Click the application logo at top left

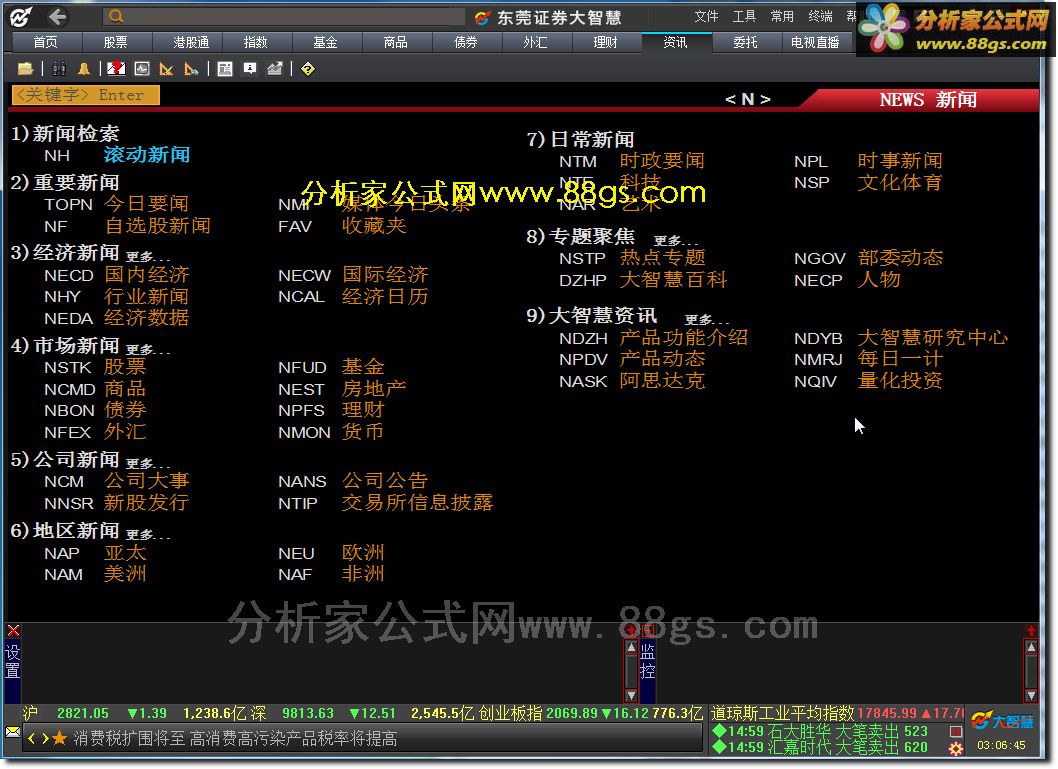click(x=21, y=17)
